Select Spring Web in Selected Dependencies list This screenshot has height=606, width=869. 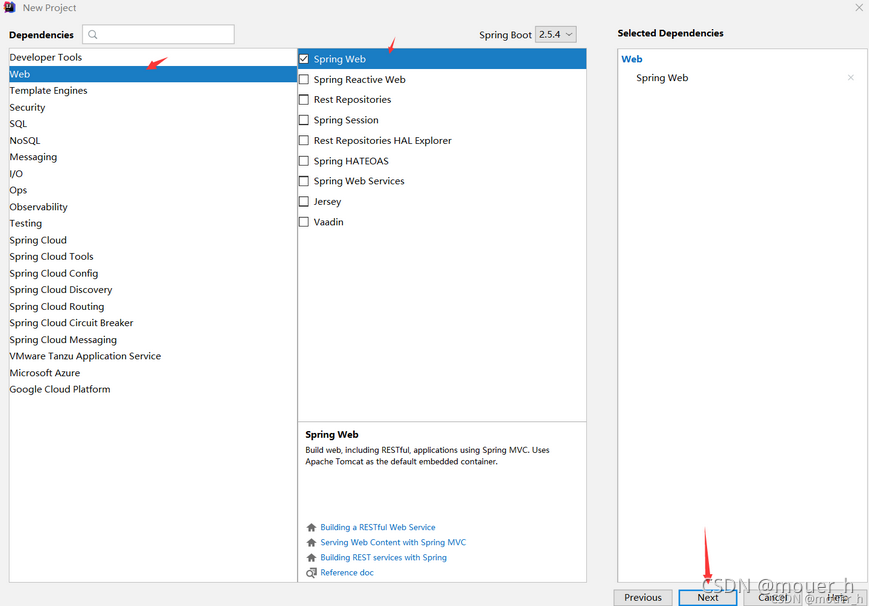pos(662,78)
